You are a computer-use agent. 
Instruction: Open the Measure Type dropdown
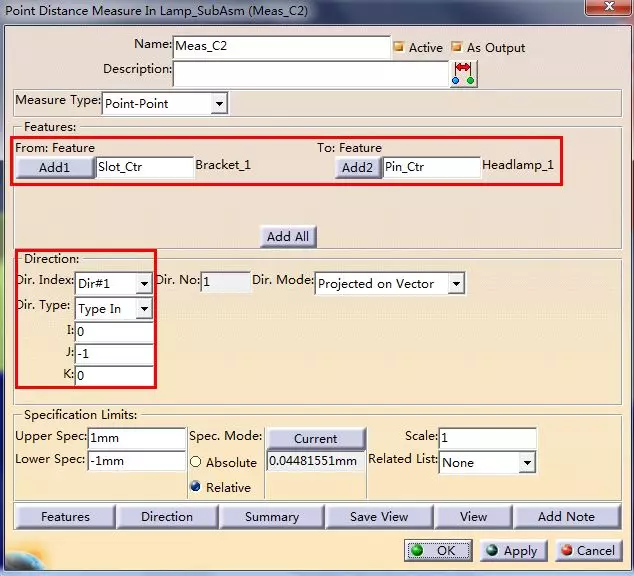(219, 103)
